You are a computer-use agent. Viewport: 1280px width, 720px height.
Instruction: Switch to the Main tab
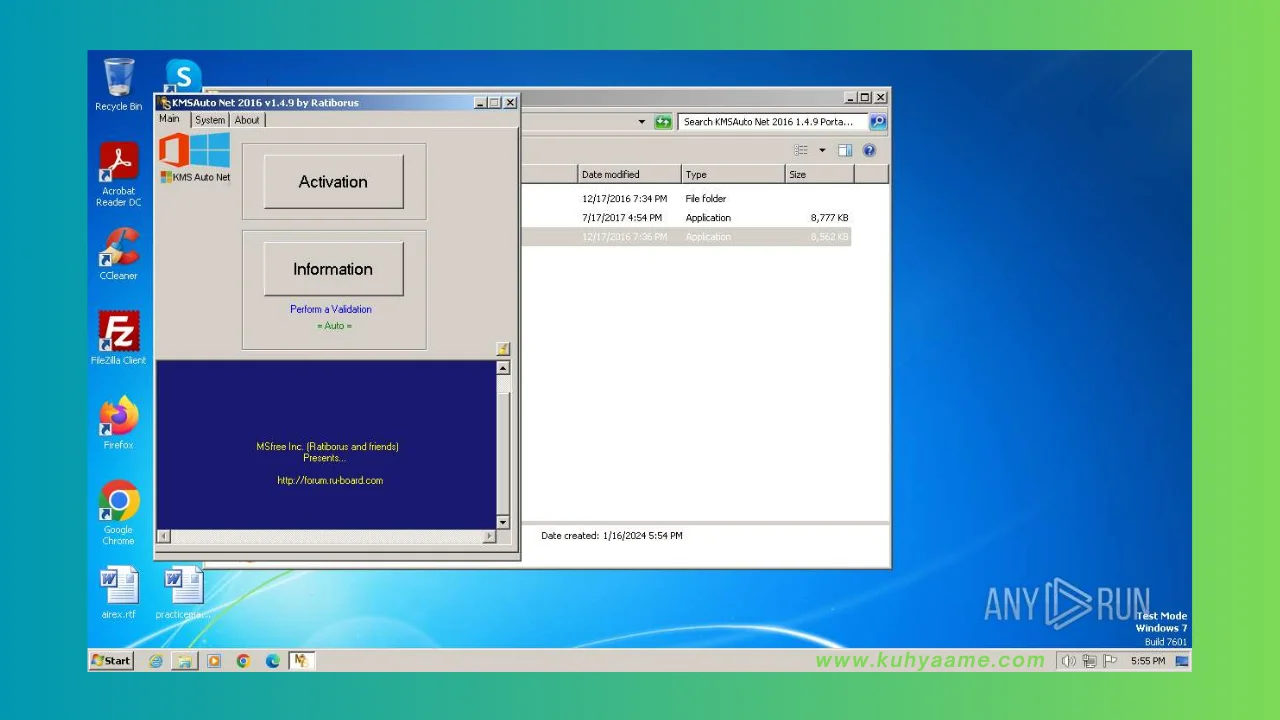(170, 119)
